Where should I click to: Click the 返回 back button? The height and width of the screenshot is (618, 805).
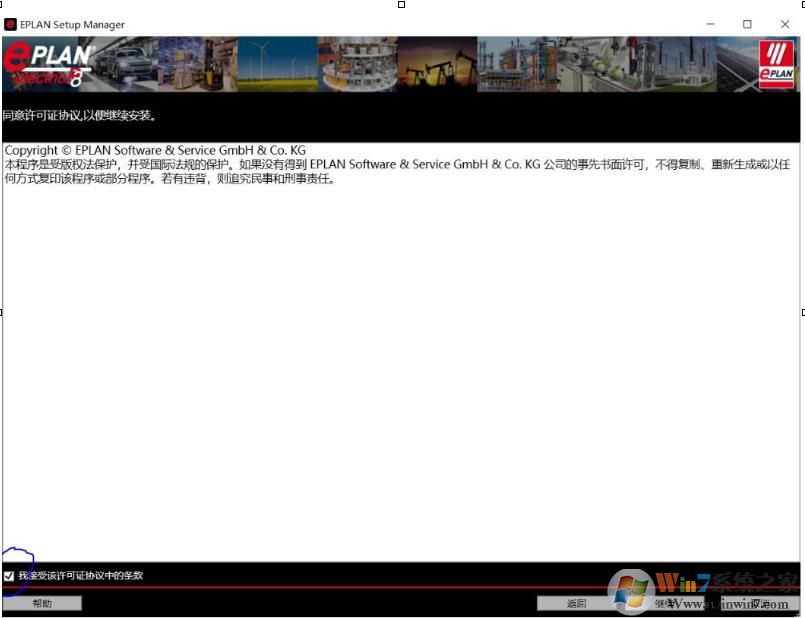point(576,603)
